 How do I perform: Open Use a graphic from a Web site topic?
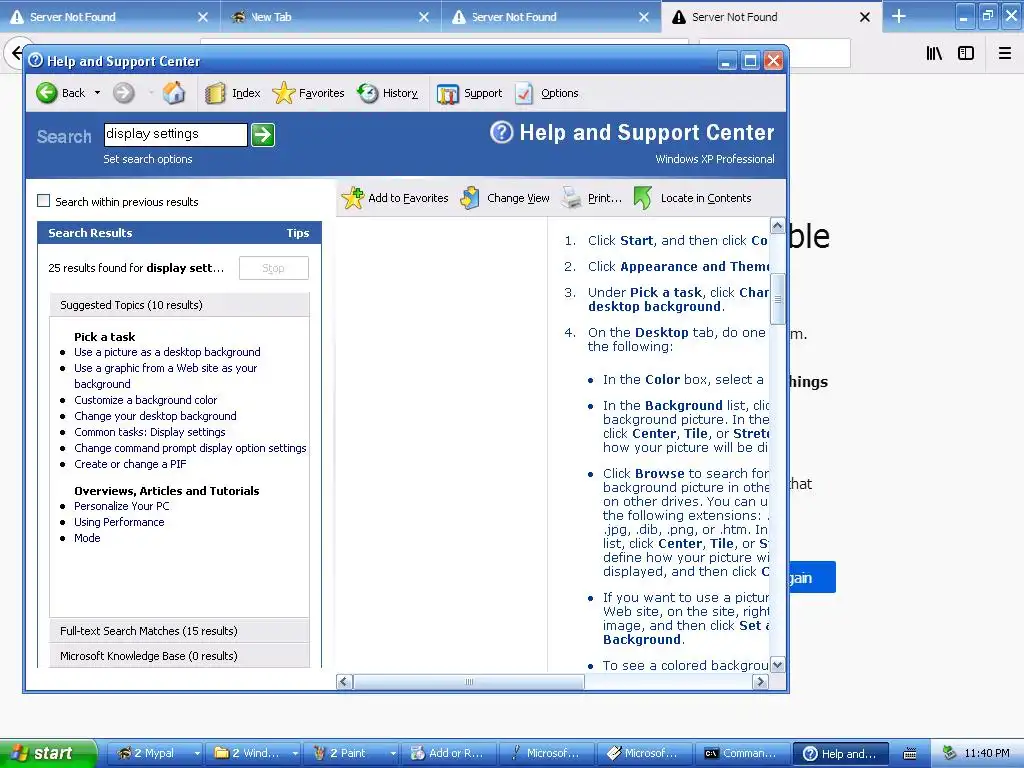click(x=166, y=376)
